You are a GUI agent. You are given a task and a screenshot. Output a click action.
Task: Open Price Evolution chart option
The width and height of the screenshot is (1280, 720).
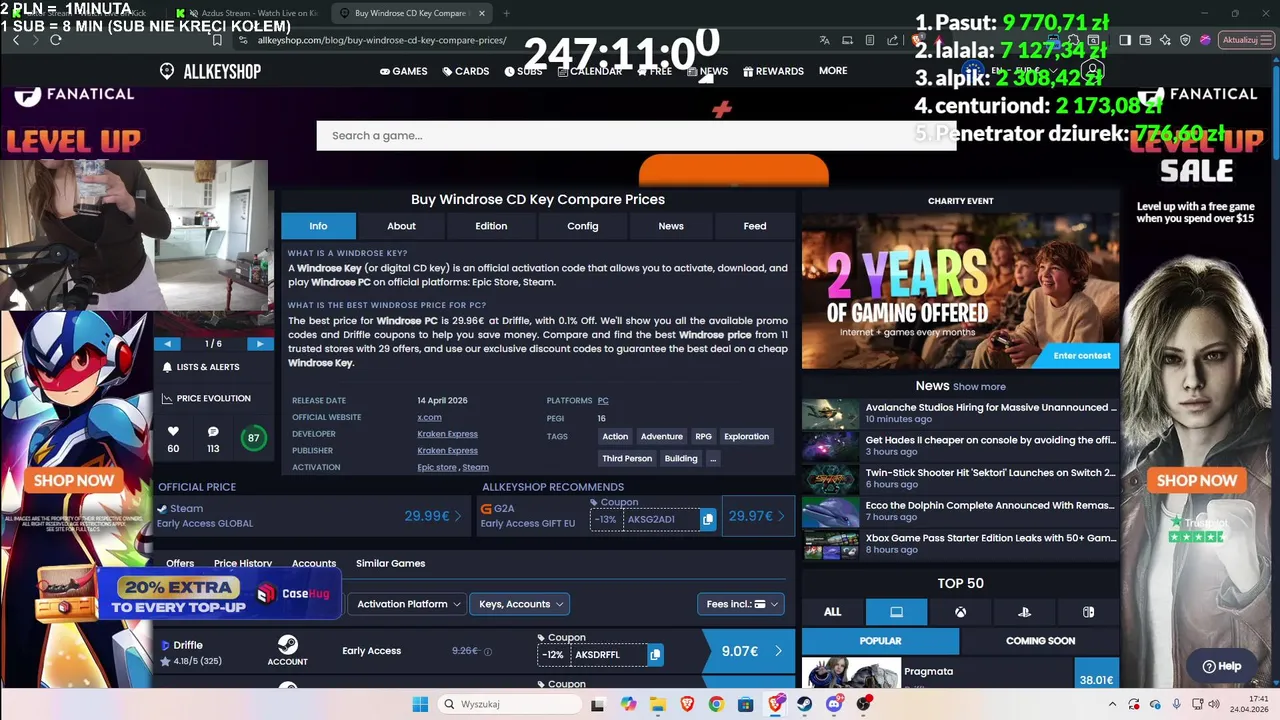pyautogui.click(x=206, y=398)
